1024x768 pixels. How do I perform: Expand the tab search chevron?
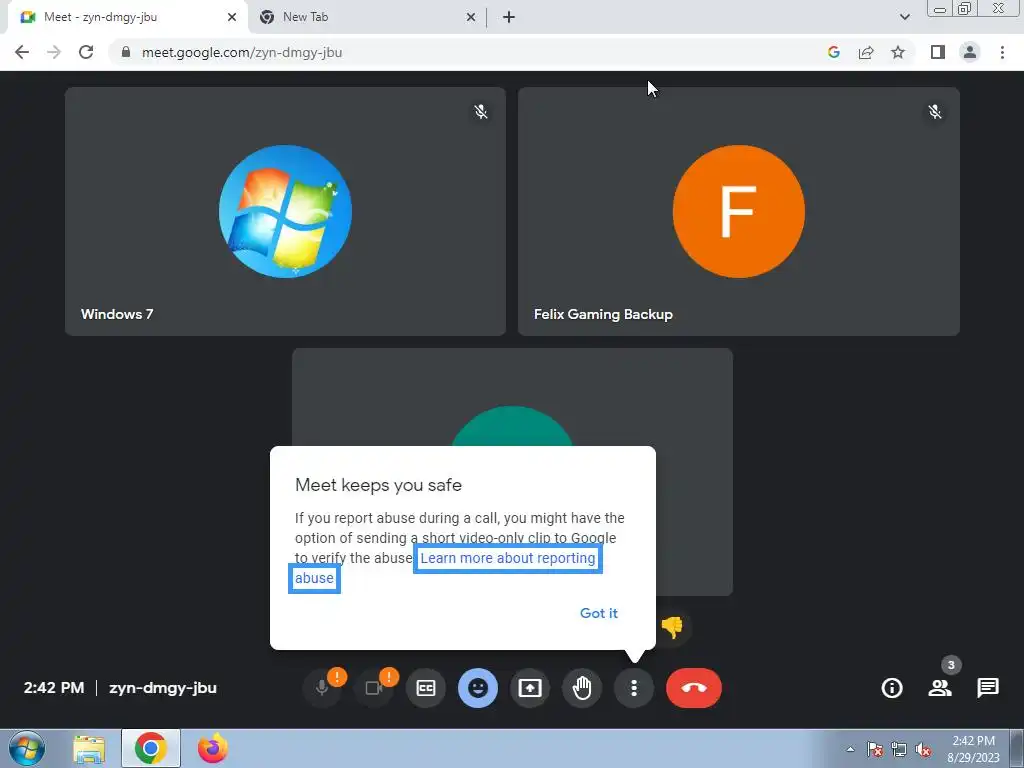coord(904,17)
